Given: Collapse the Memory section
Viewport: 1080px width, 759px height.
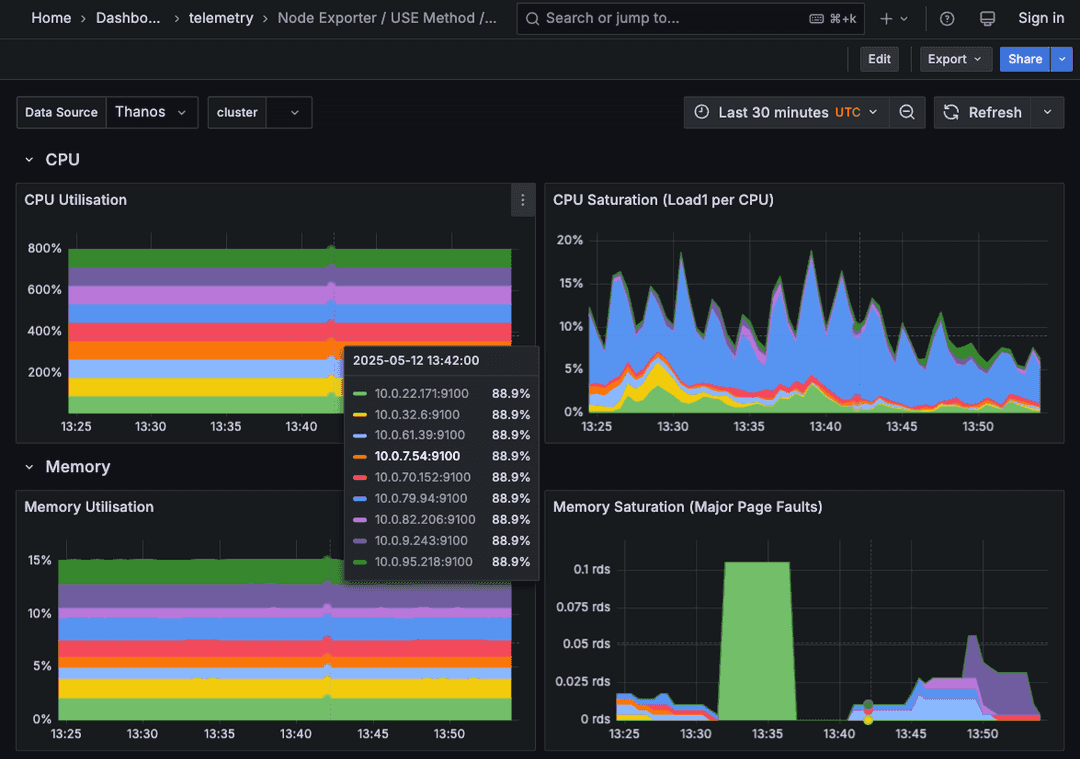Looking at the screenshot, I should point(27,466).
